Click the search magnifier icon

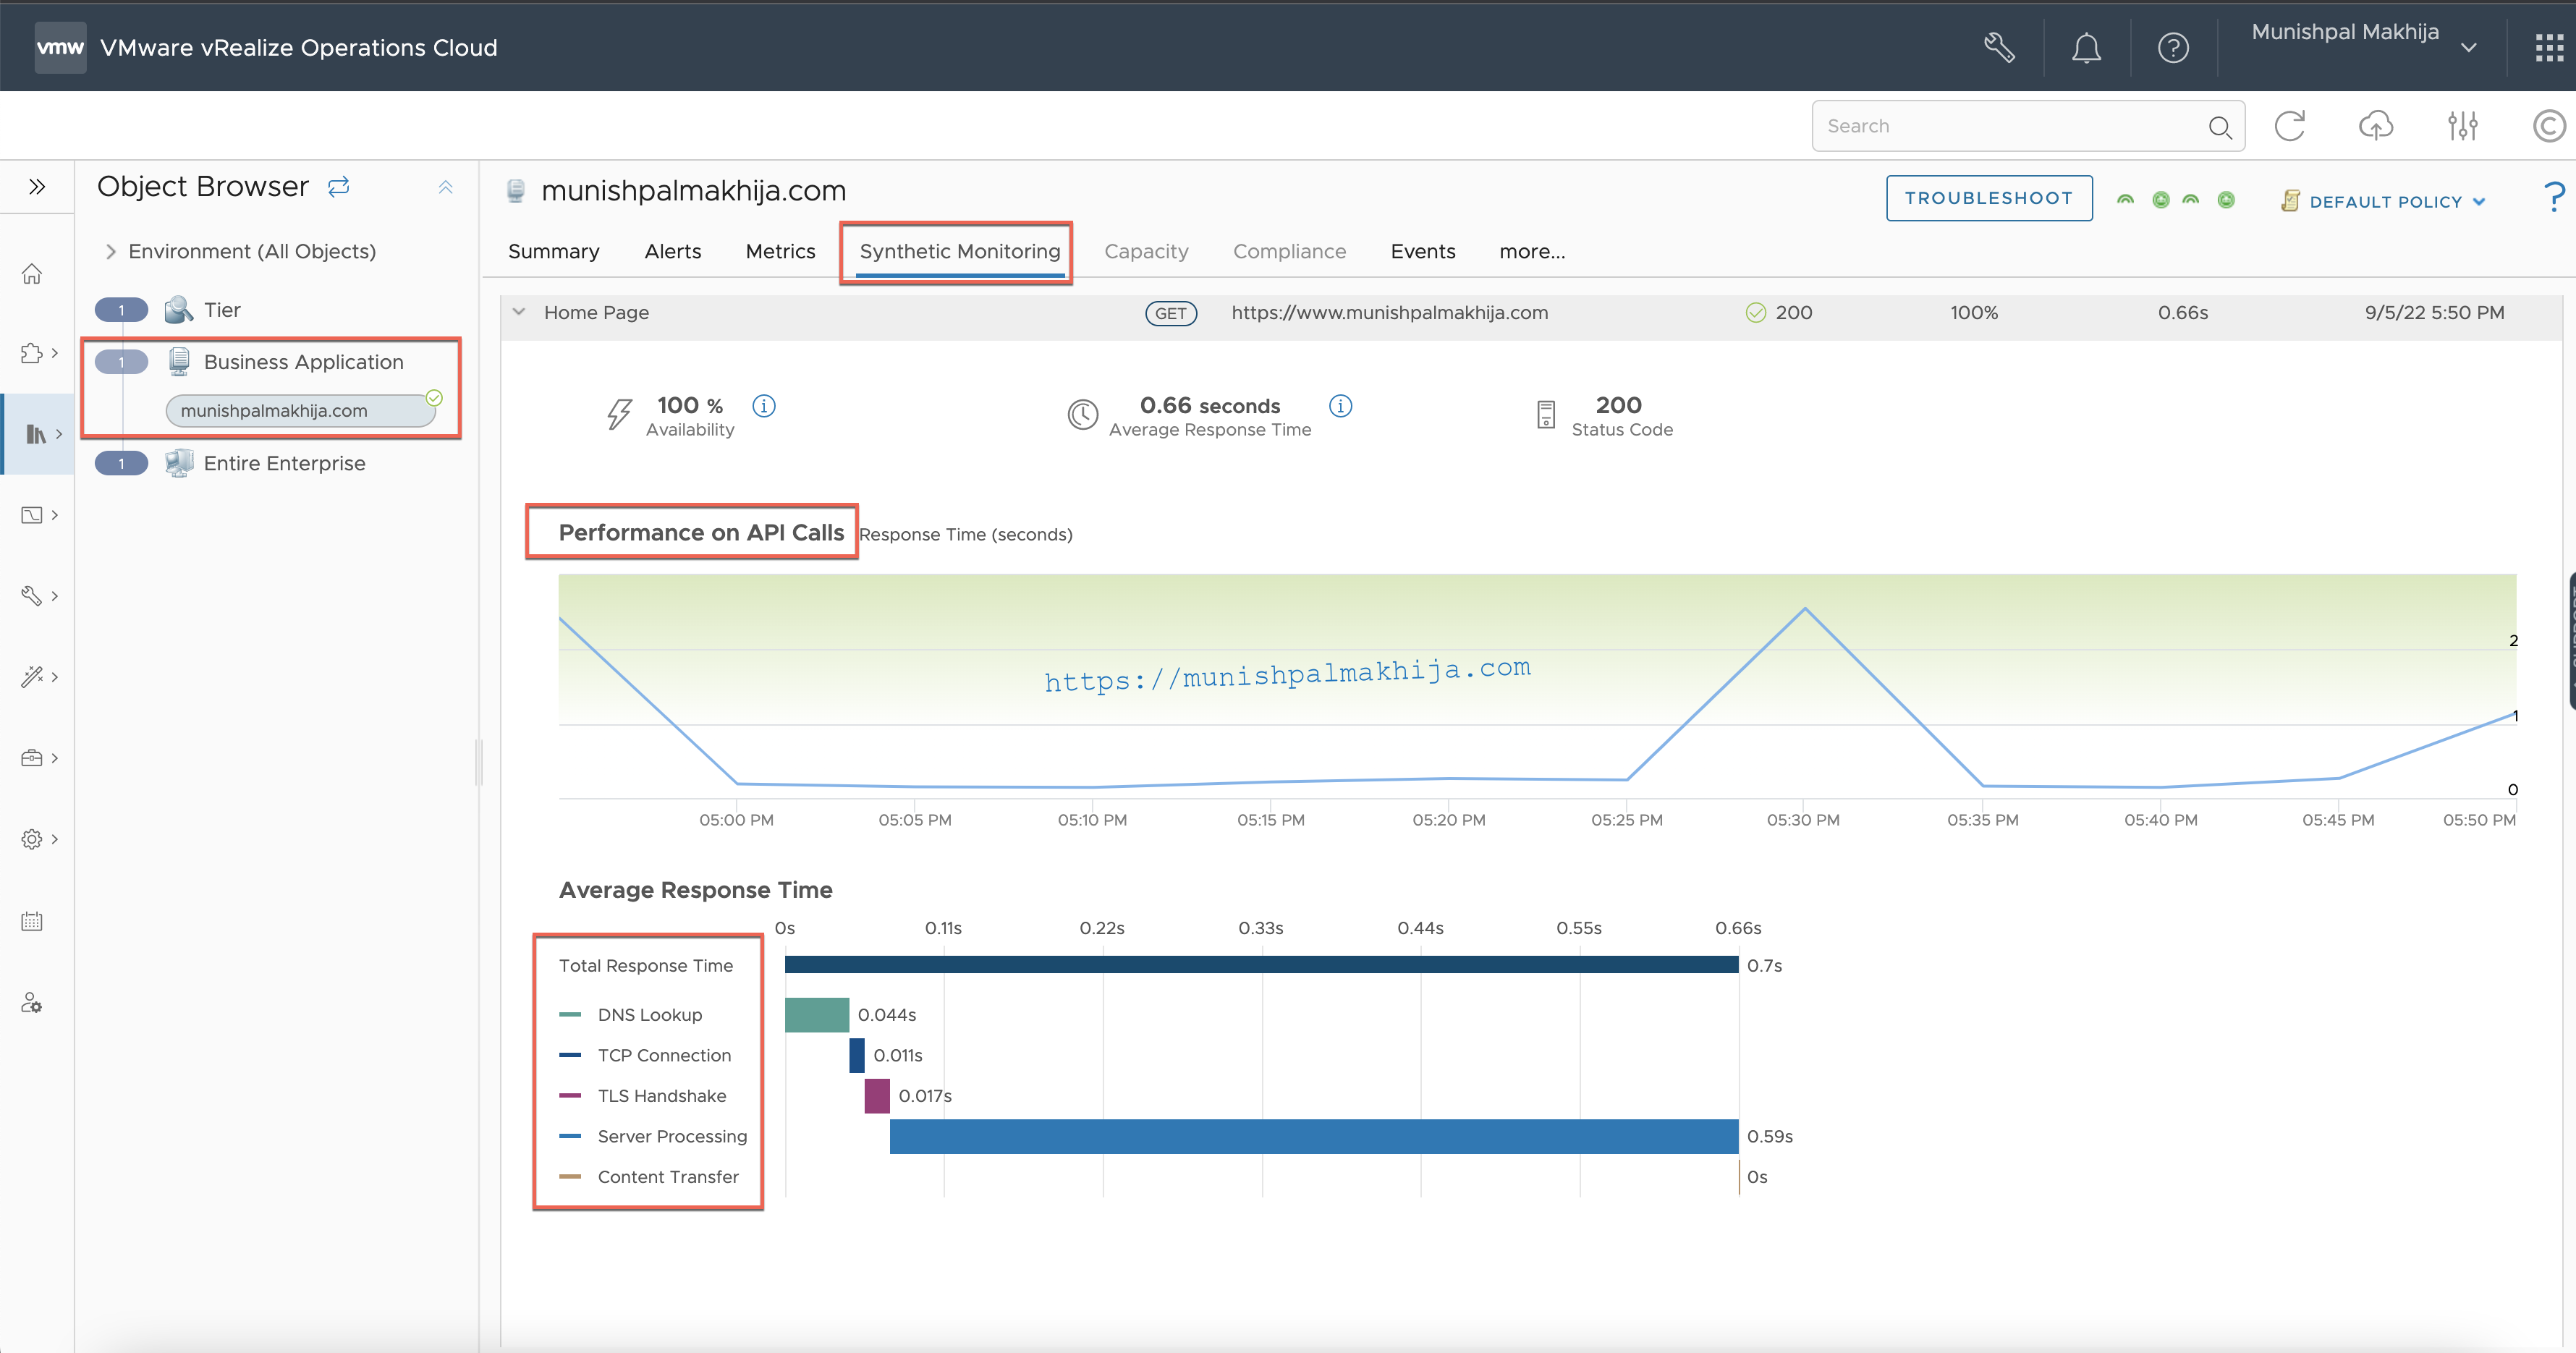tap(2220, 127)
